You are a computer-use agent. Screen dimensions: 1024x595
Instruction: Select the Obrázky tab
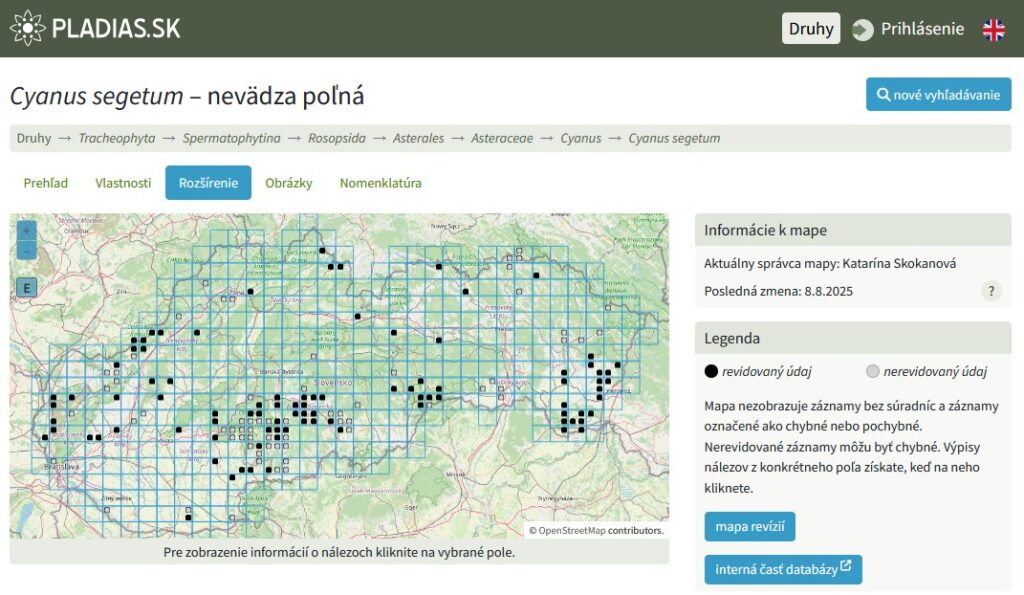tap(289, 183)
